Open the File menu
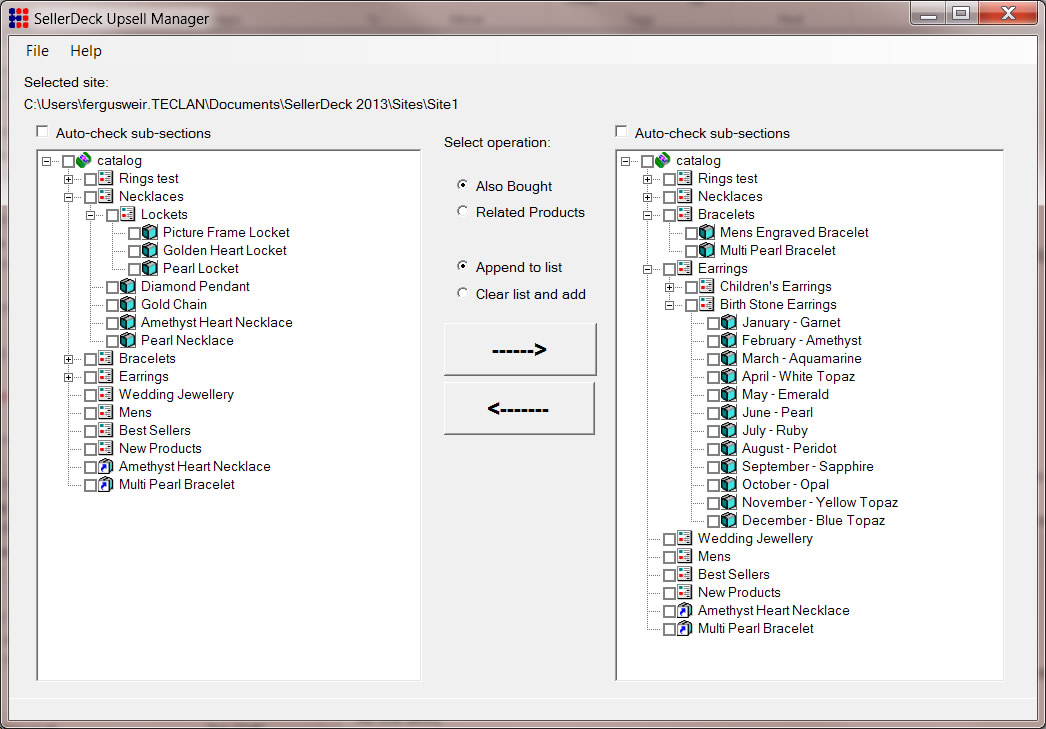The width and height of the screenshot is (1046, 729). click(37, 51)
